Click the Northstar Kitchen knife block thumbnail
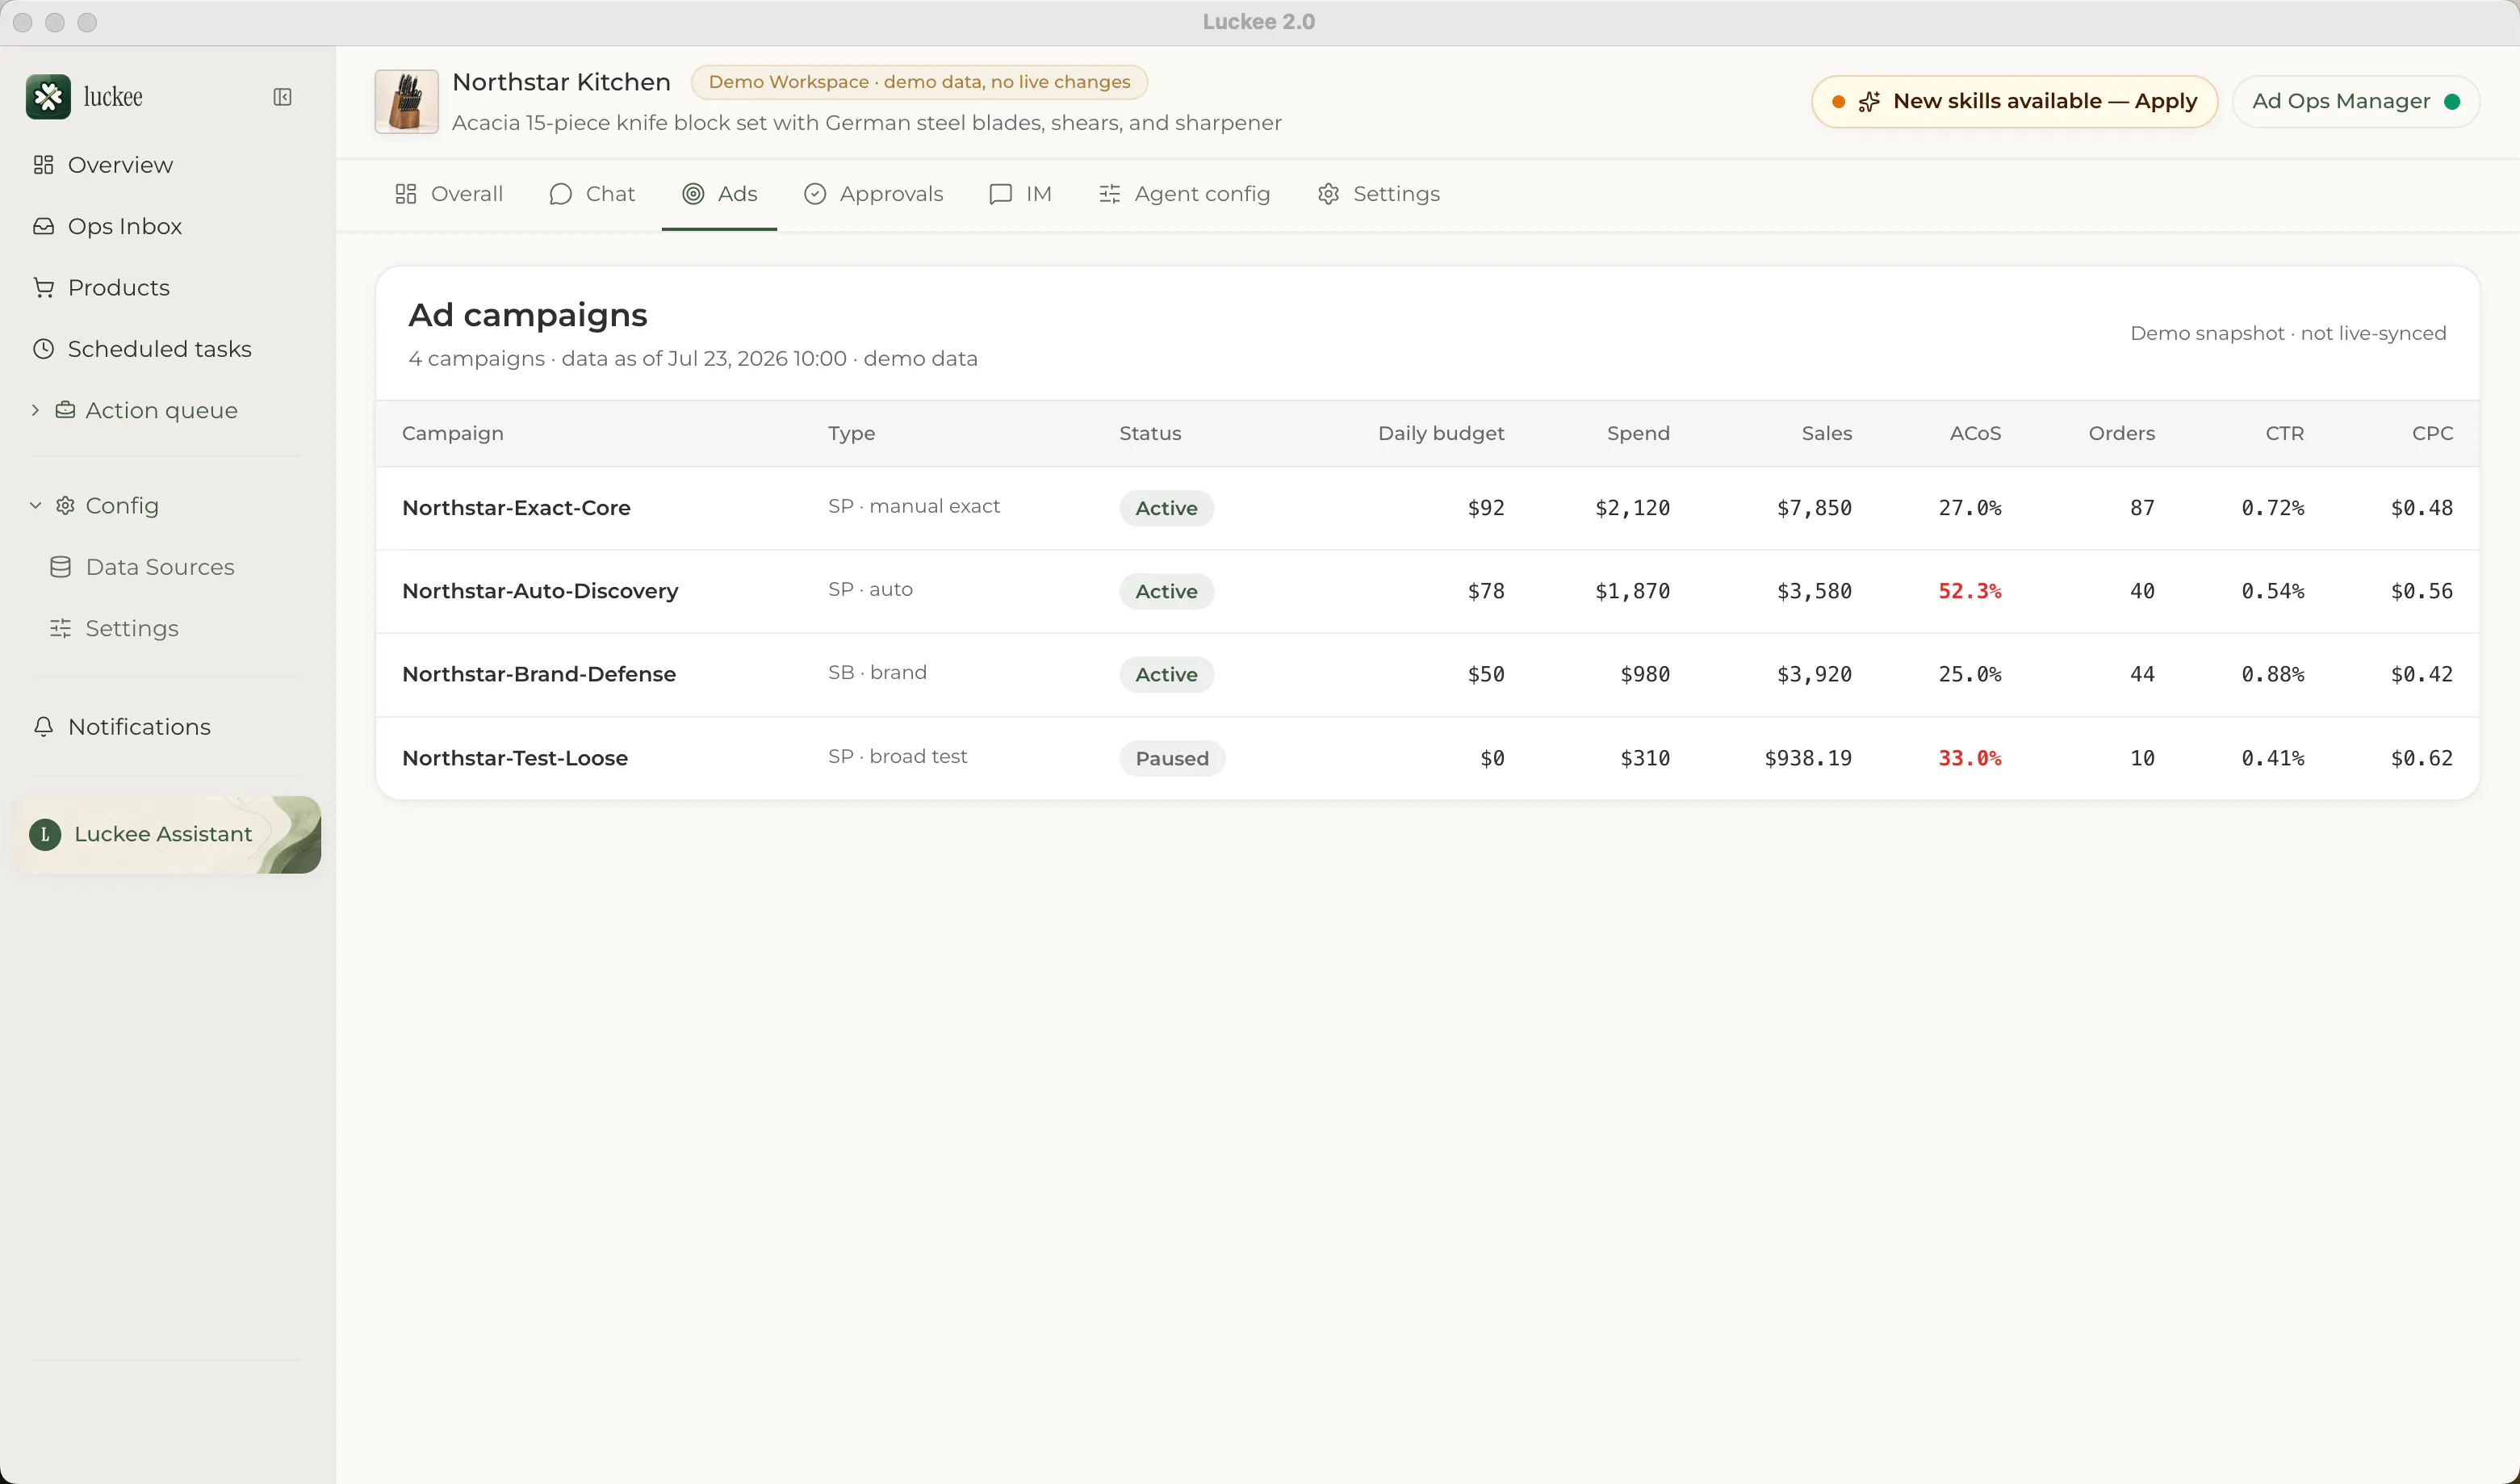The width and height of the screenshot is (2520, 1484). [406, 102]
